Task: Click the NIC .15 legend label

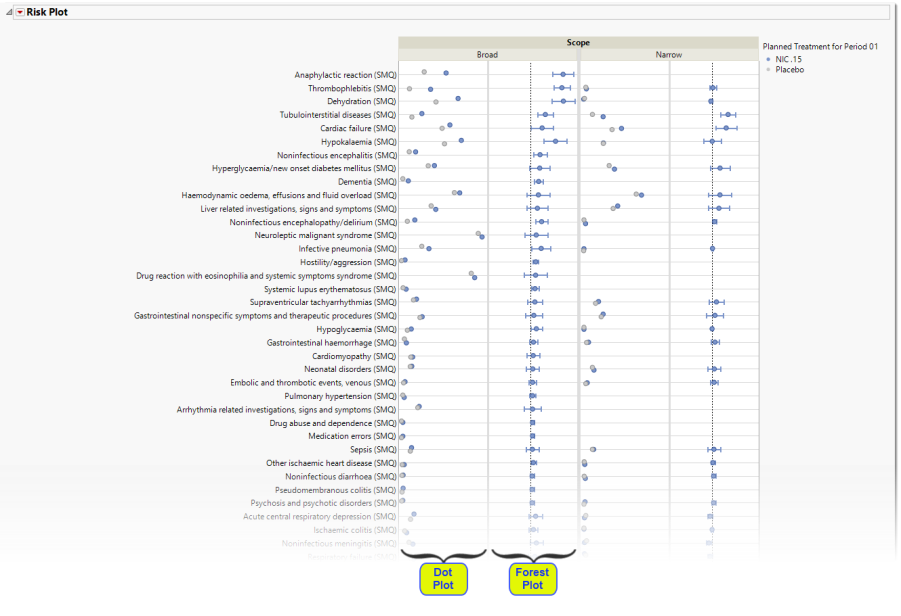Action: click(x=788, y=59)
